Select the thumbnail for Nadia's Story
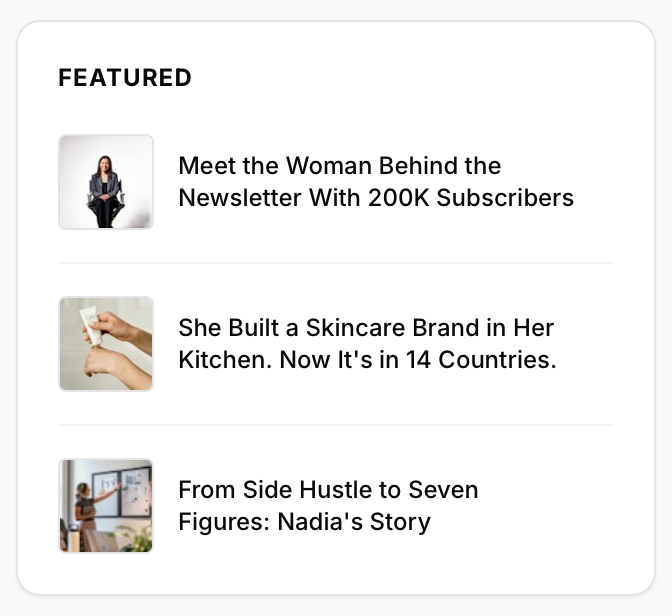 106,506
